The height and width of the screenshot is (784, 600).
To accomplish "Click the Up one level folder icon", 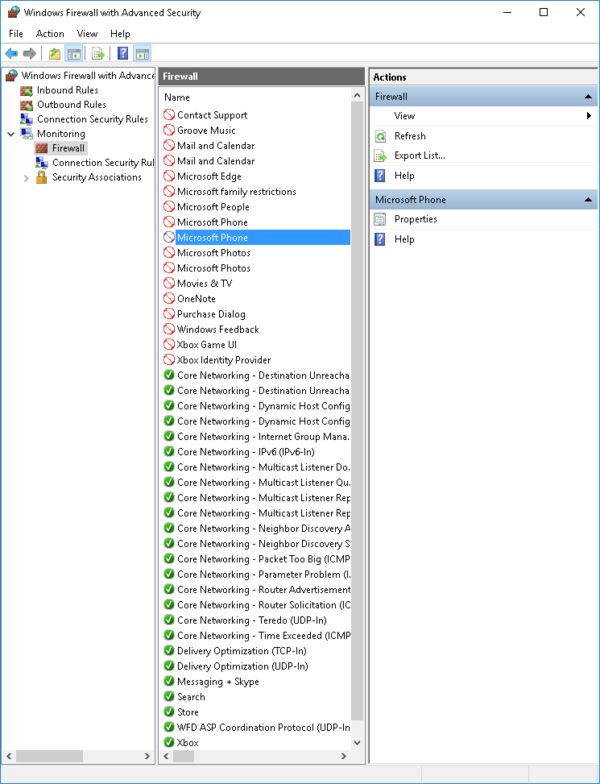I will [x=54, y=54].
